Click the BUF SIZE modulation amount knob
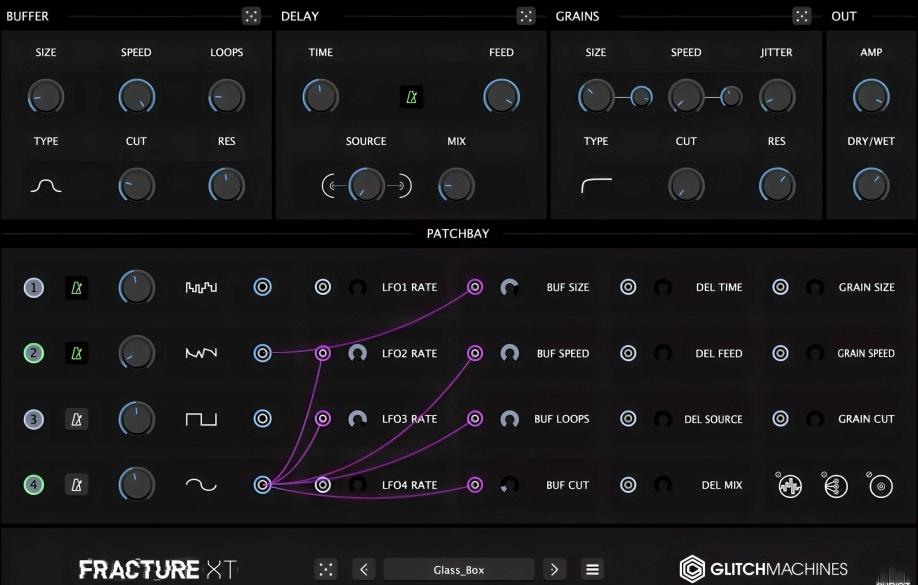Viewport: 918px width, 585px height. [509, 288]
